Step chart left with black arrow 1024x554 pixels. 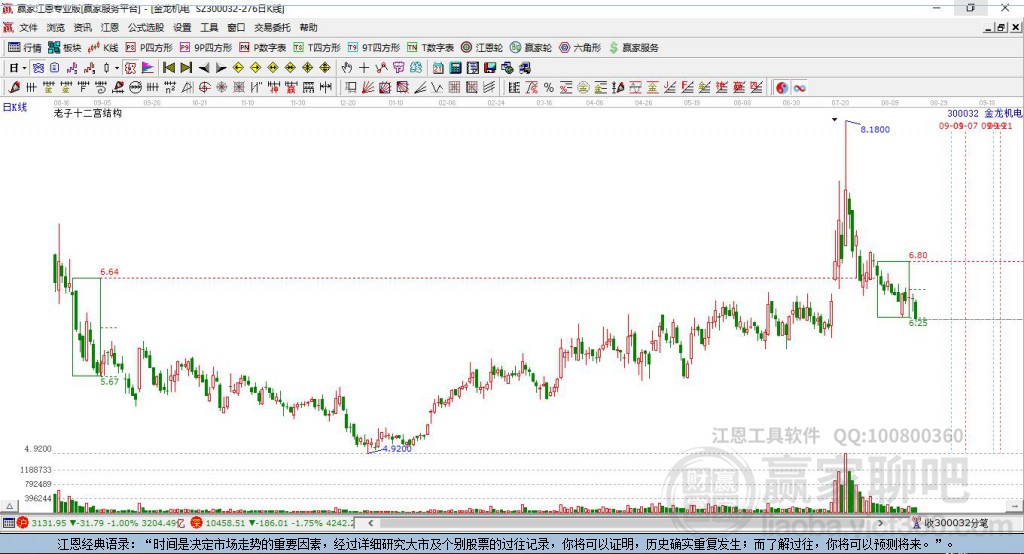pyautogui.click(x=204, y=68)
